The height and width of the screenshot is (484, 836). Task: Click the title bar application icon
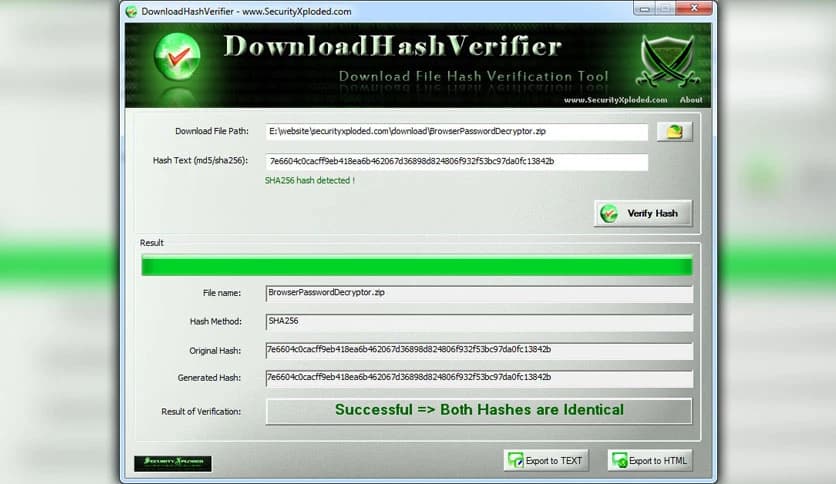coord(132,11)
